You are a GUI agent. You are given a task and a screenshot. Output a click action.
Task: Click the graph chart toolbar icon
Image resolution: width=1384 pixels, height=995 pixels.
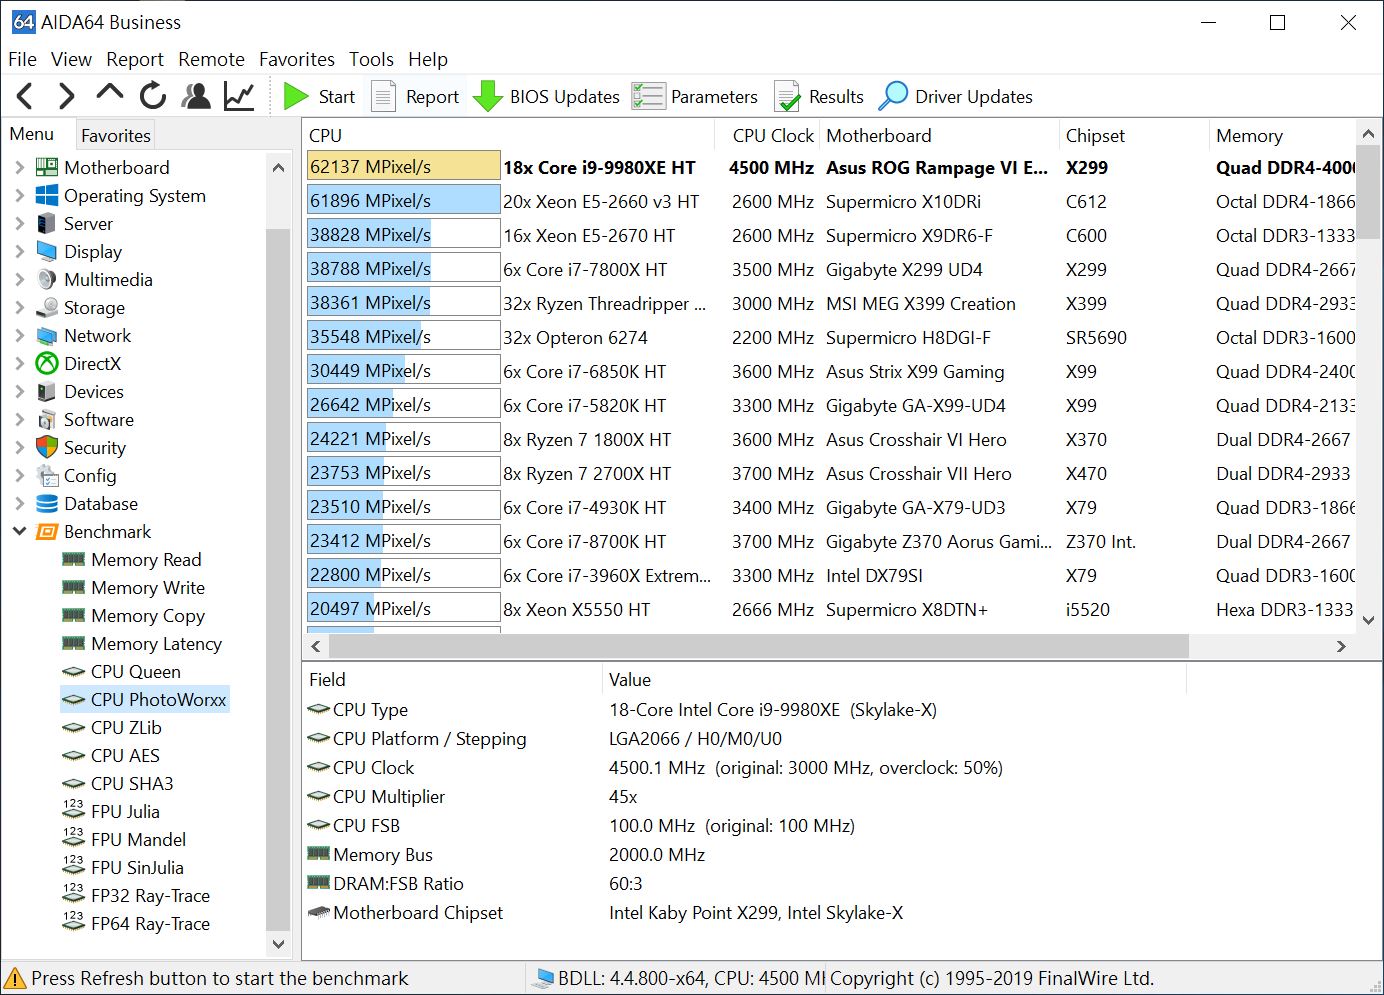239,96
